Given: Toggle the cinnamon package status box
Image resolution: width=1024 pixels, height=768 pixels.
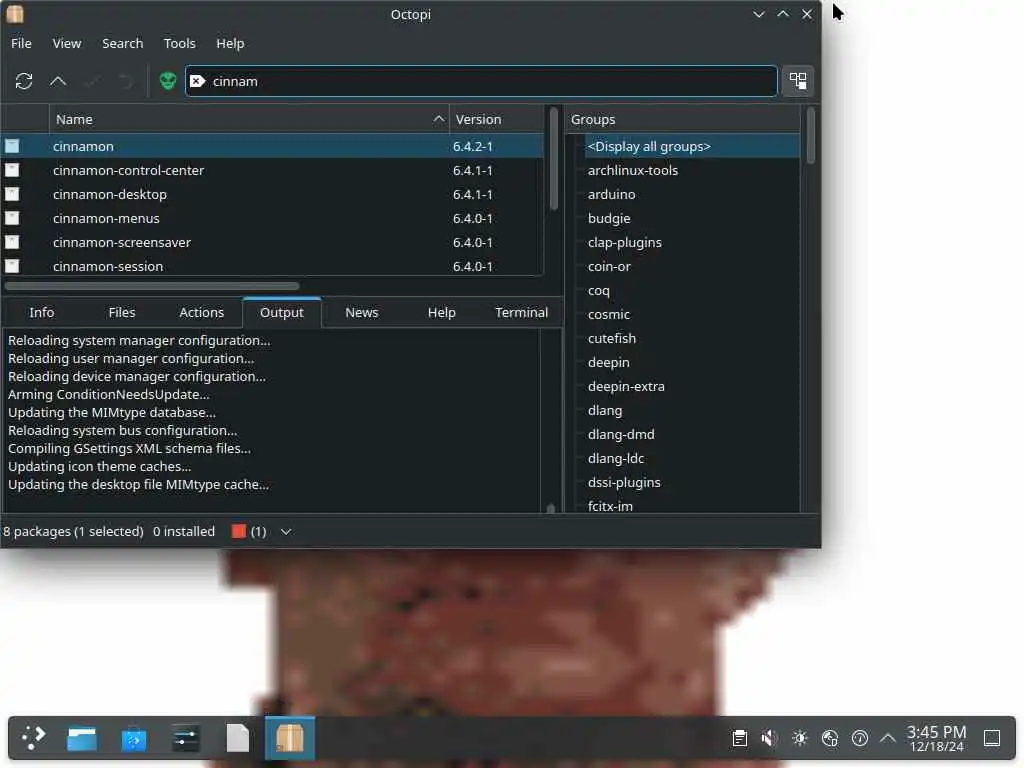Looking at the screenshot, I should [12, 146].
